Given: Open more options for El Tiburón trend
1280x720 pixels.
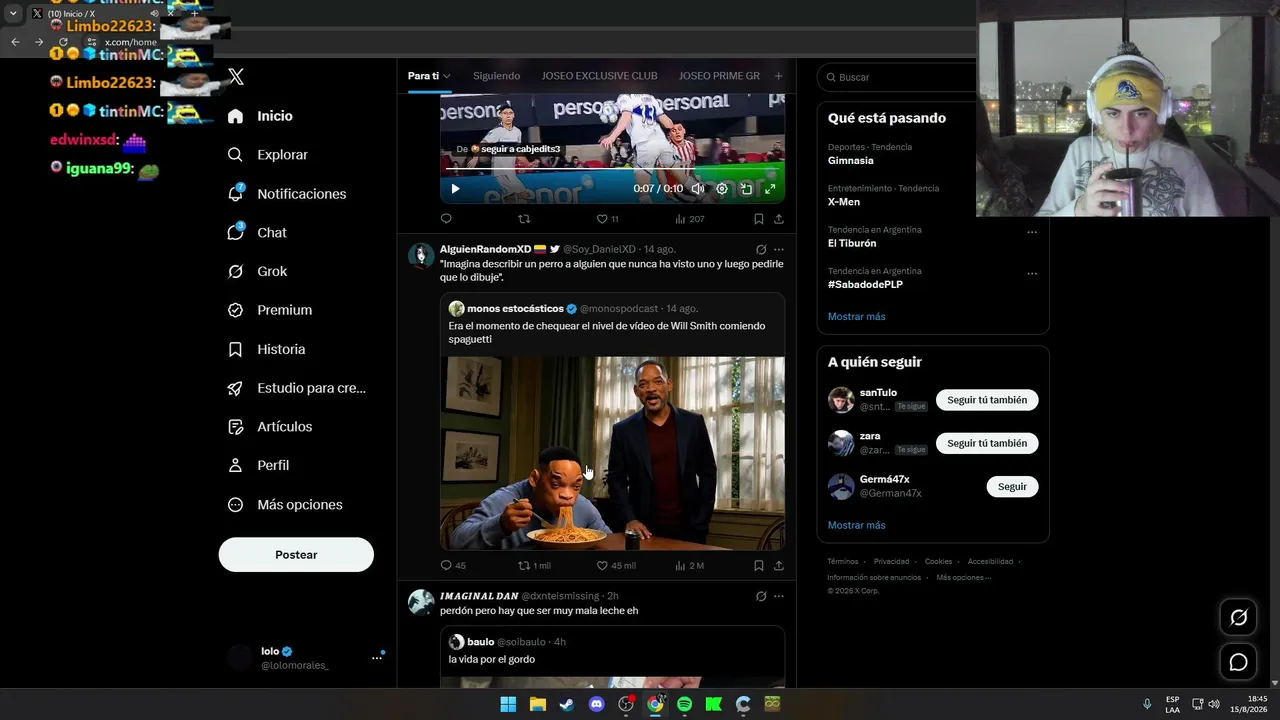Looking at the screenshot, I should click(x=1032, y=232).
